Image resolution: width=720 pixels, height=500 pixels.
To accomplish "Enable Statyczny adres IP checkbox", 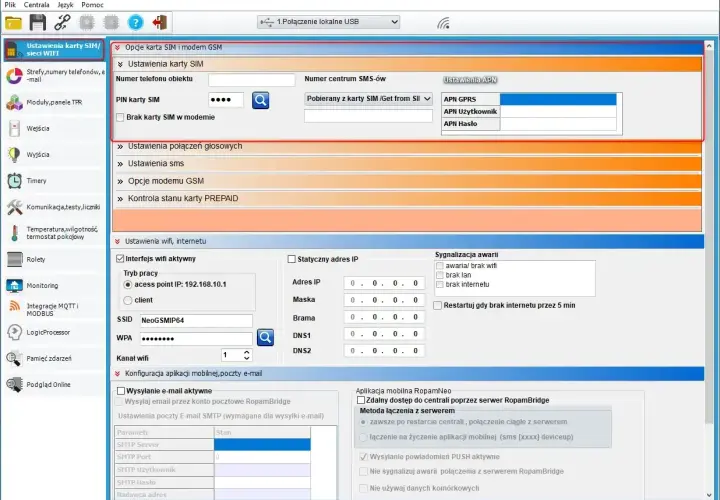I will click(292, 259).
